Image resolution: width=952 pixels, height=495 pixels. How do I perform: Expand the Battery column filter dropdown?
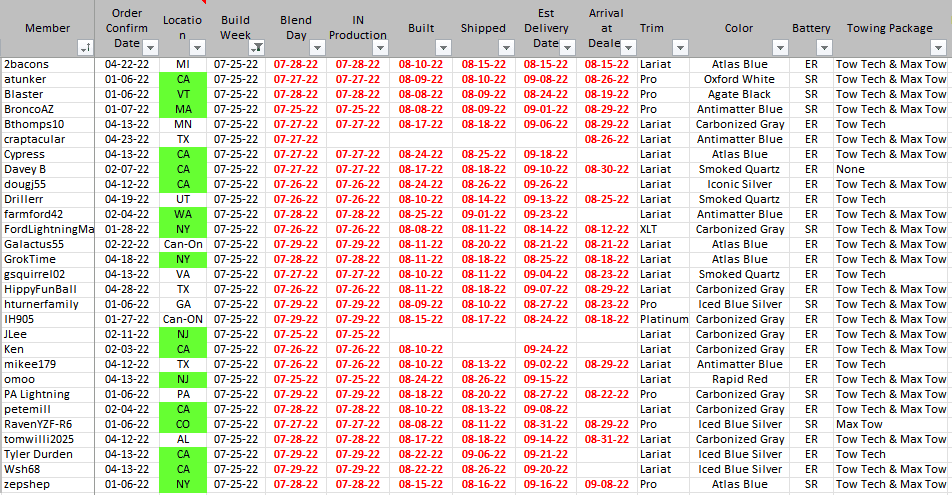(x=824, y=48)
